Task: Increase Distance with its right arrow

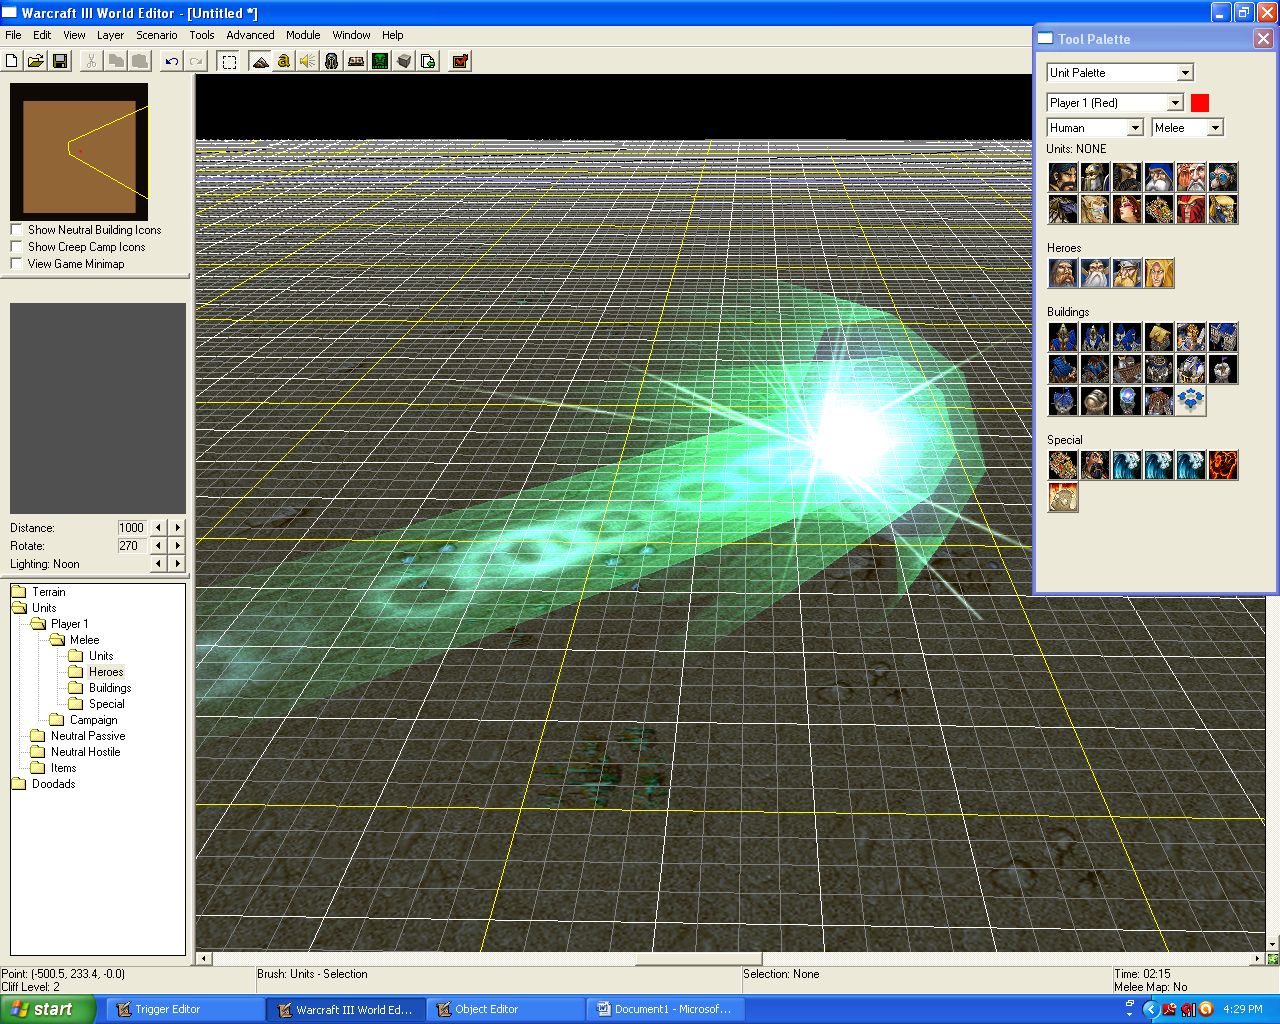Action: pos(178,528)
